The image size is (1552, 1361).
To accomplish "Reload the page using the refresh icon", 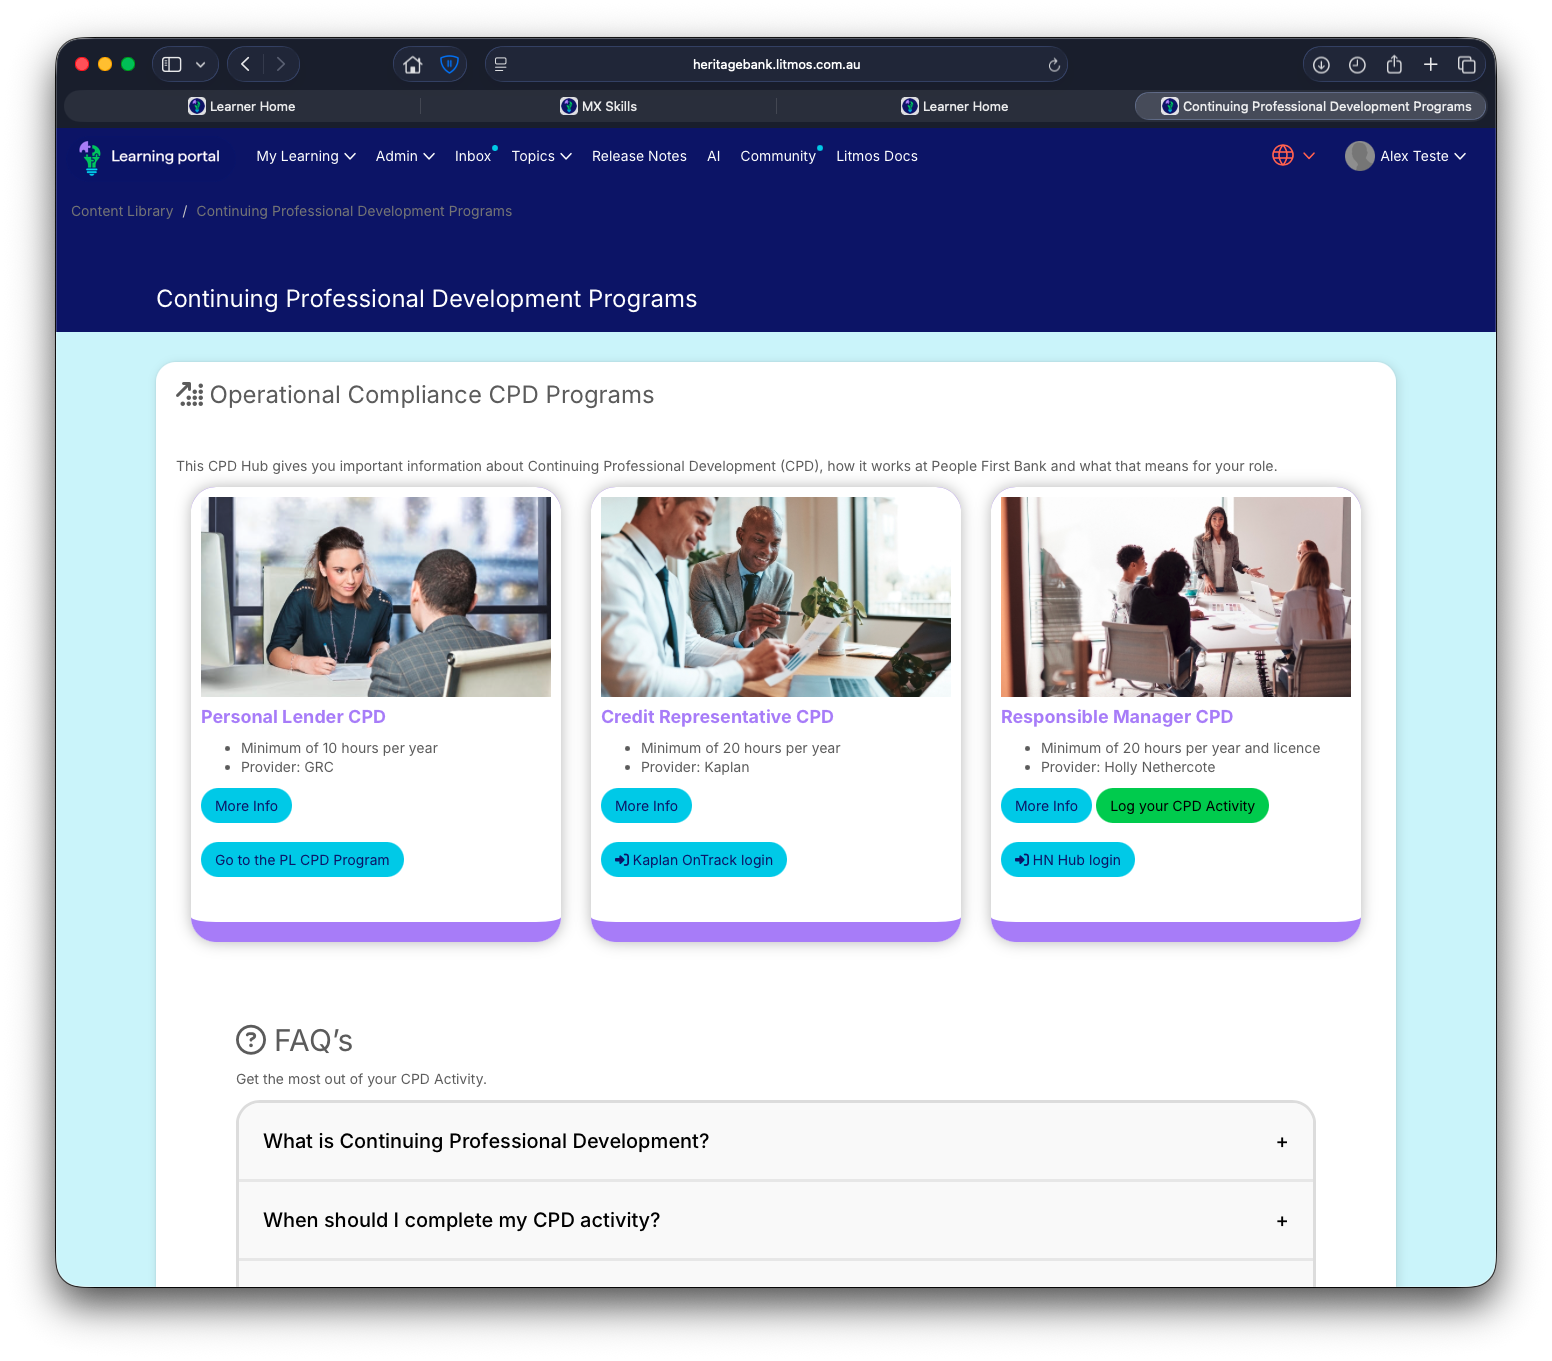I will (1054, 64).
